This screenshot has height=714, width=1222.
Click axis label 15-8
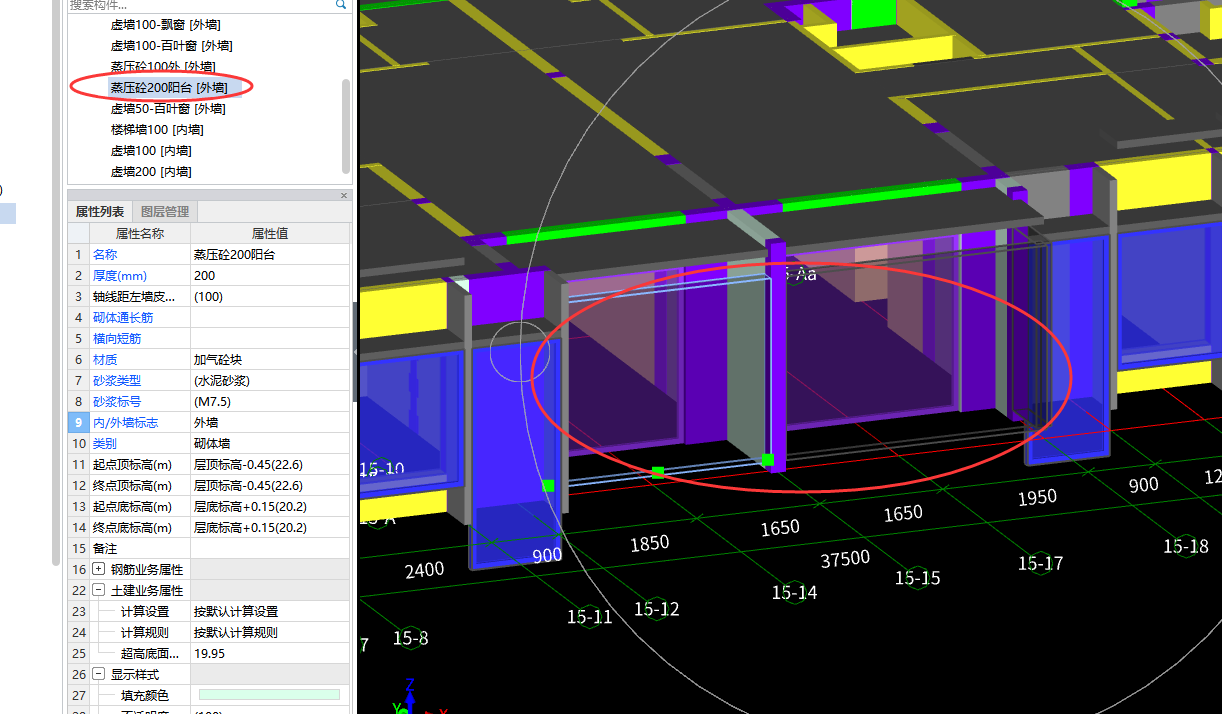pos(410,638)
